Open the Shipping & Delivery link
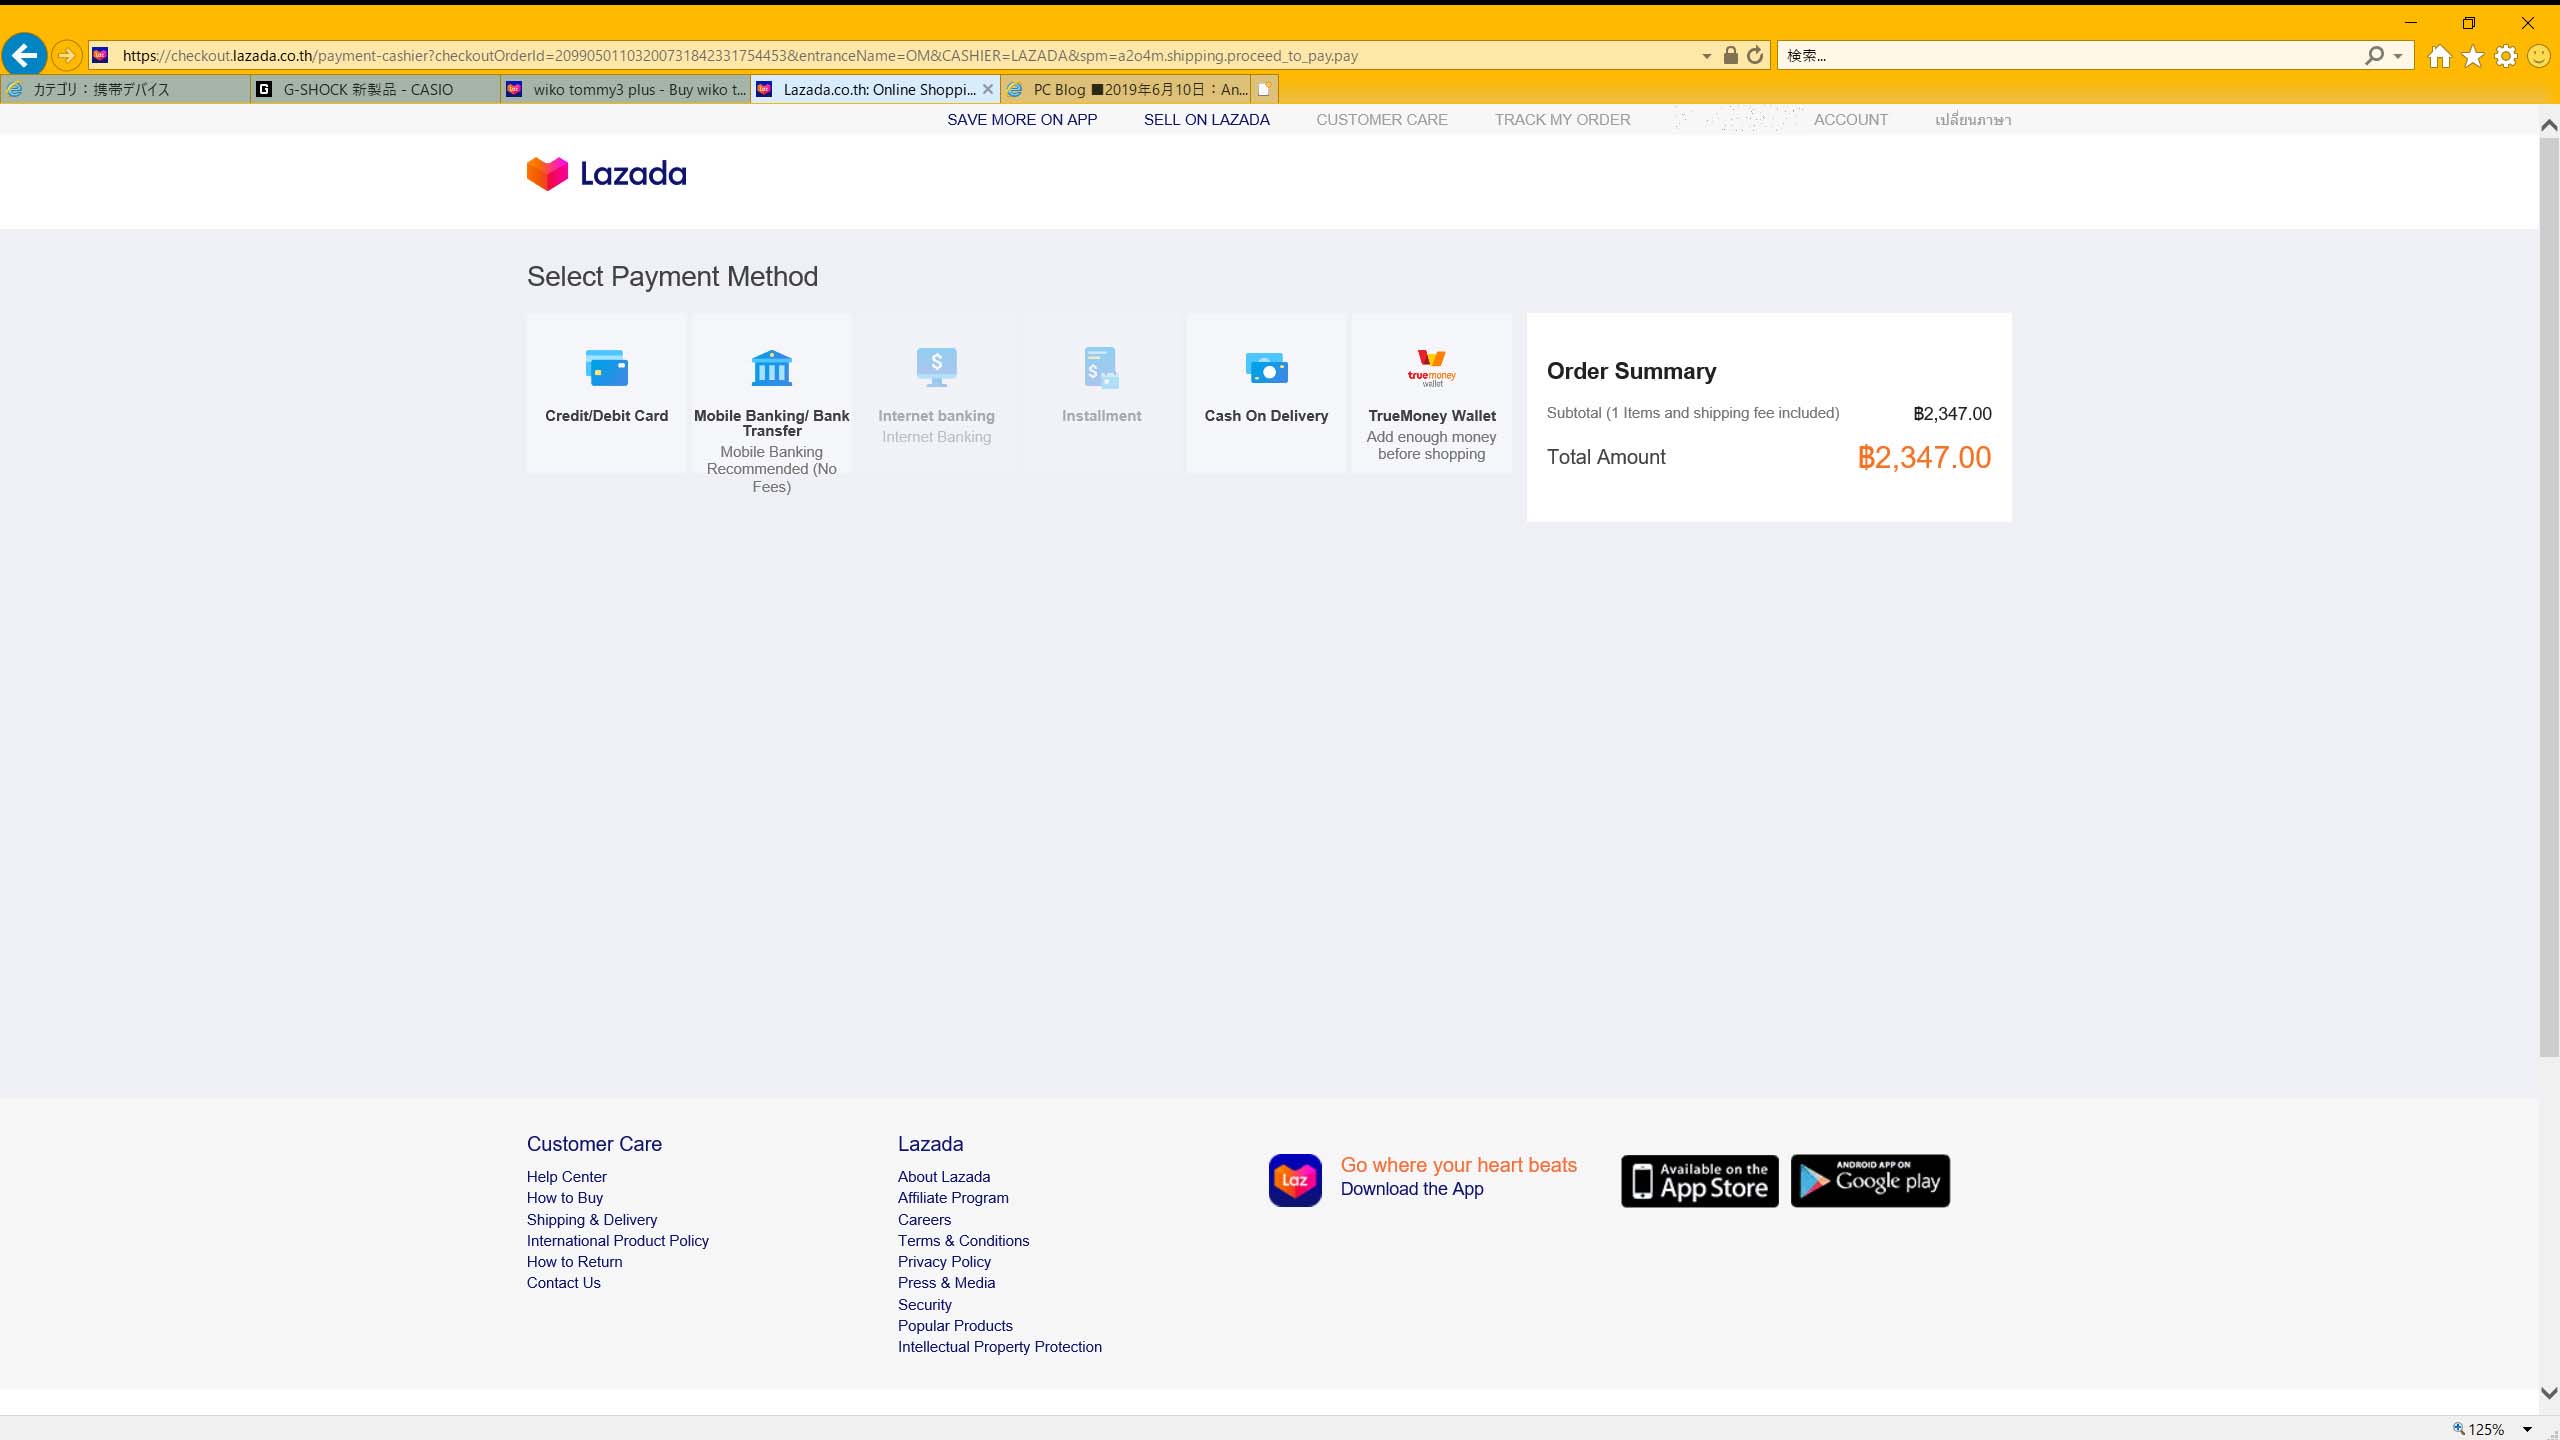Viewport: 2560px width, 1440px height. [x=592, y=1220]
